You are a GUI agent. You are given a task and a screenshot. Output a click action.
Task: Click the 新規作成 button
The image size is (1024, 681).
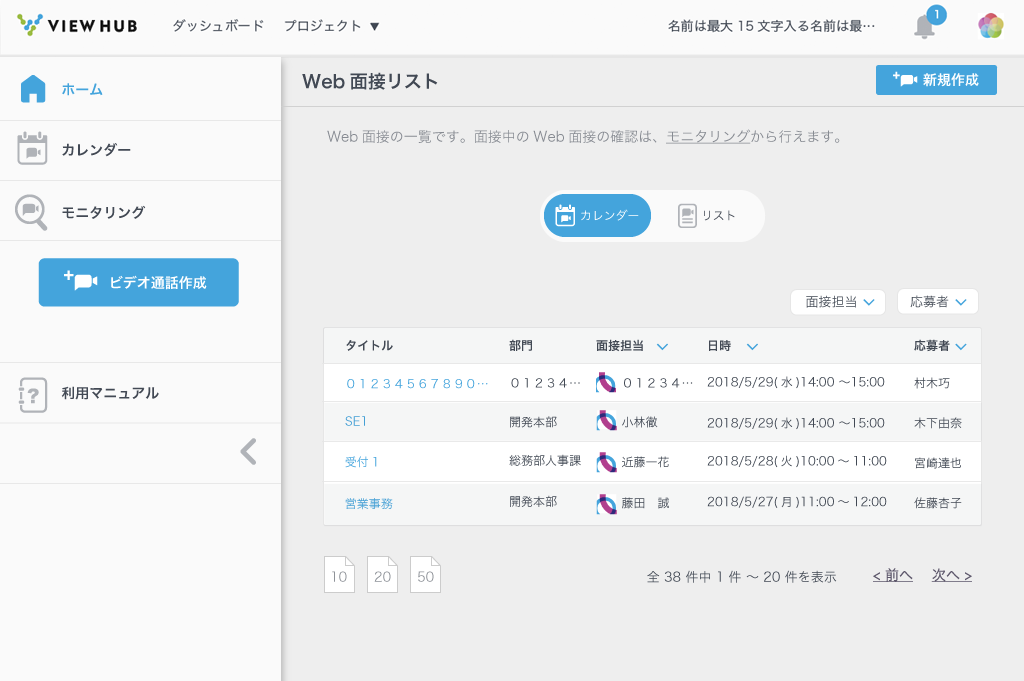[x=936, y=80]
